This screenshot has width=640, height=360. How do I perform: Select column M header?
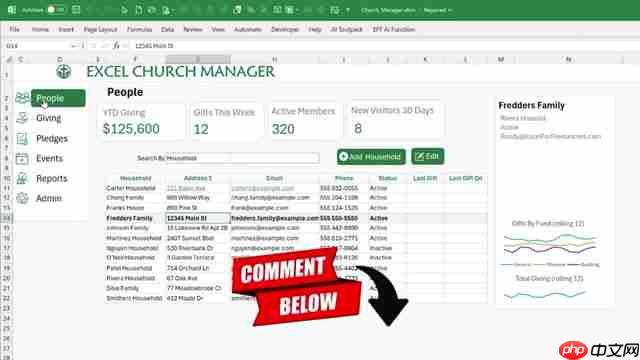pyautogui.click(x=500, y=60)
